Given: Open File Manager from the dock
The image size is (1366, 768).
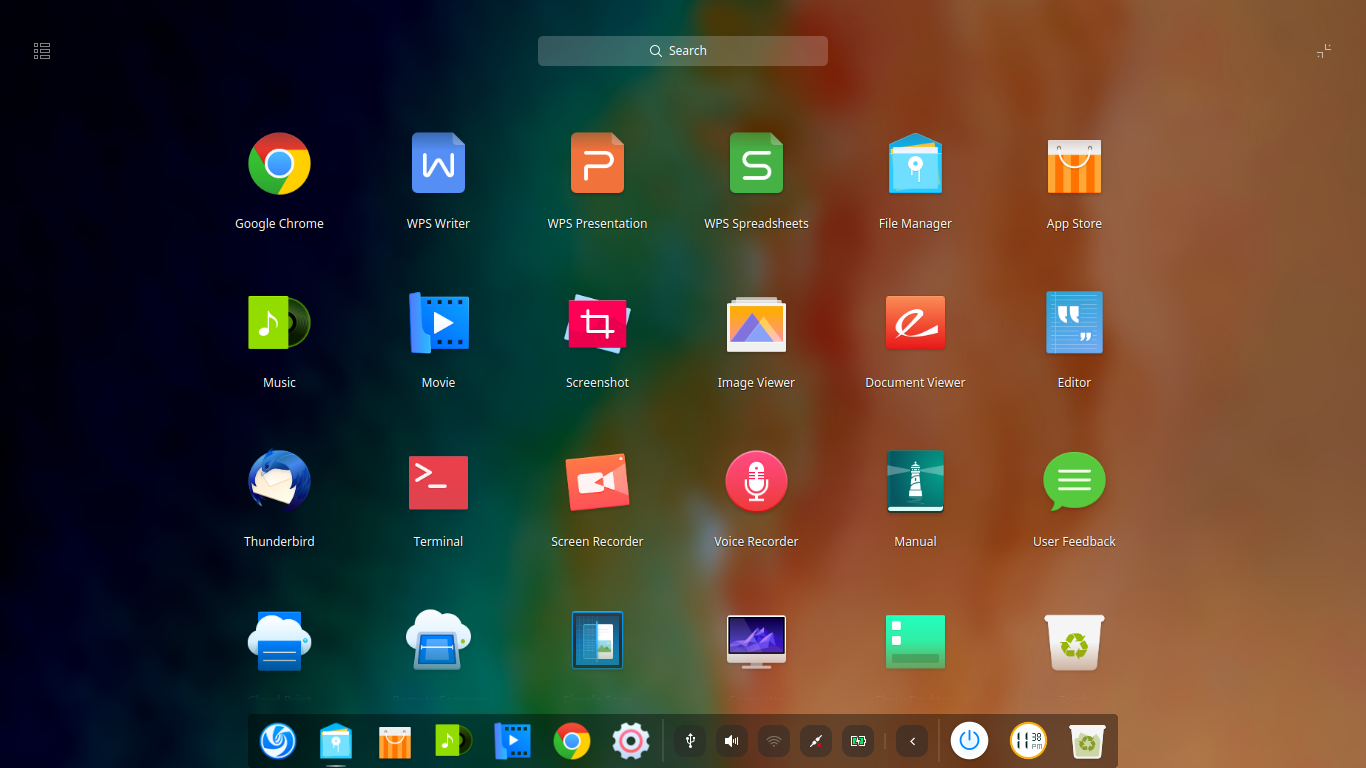Looking at the screenshot, I should pyautogui.click(x=336, y=741).
